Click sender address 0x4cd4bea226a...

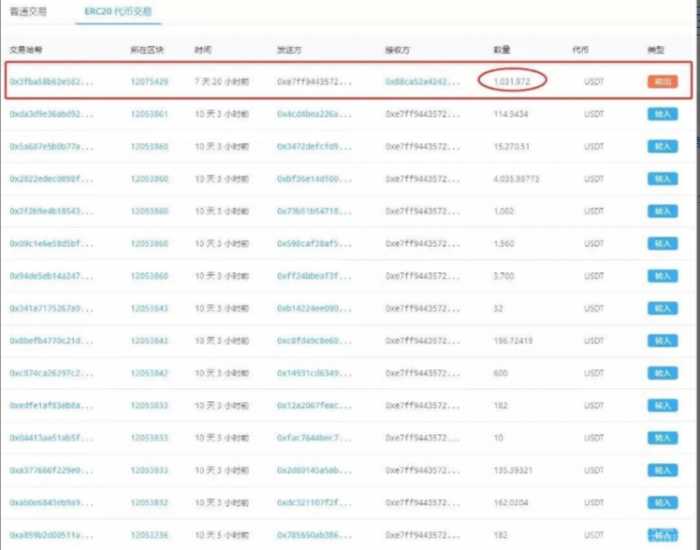click(314, 114)
